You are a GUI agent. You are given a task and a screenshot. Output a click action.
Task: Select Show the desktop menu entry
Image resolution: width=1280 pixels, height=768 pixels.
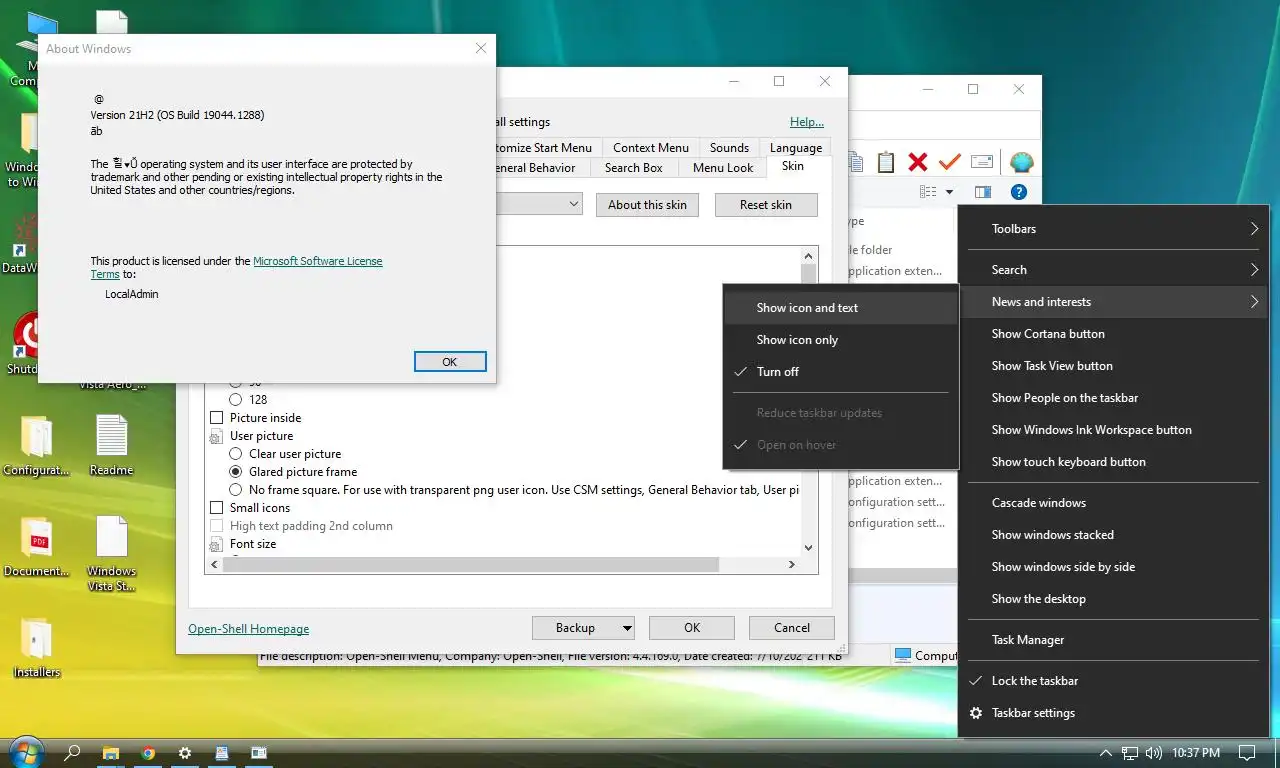1113,599
